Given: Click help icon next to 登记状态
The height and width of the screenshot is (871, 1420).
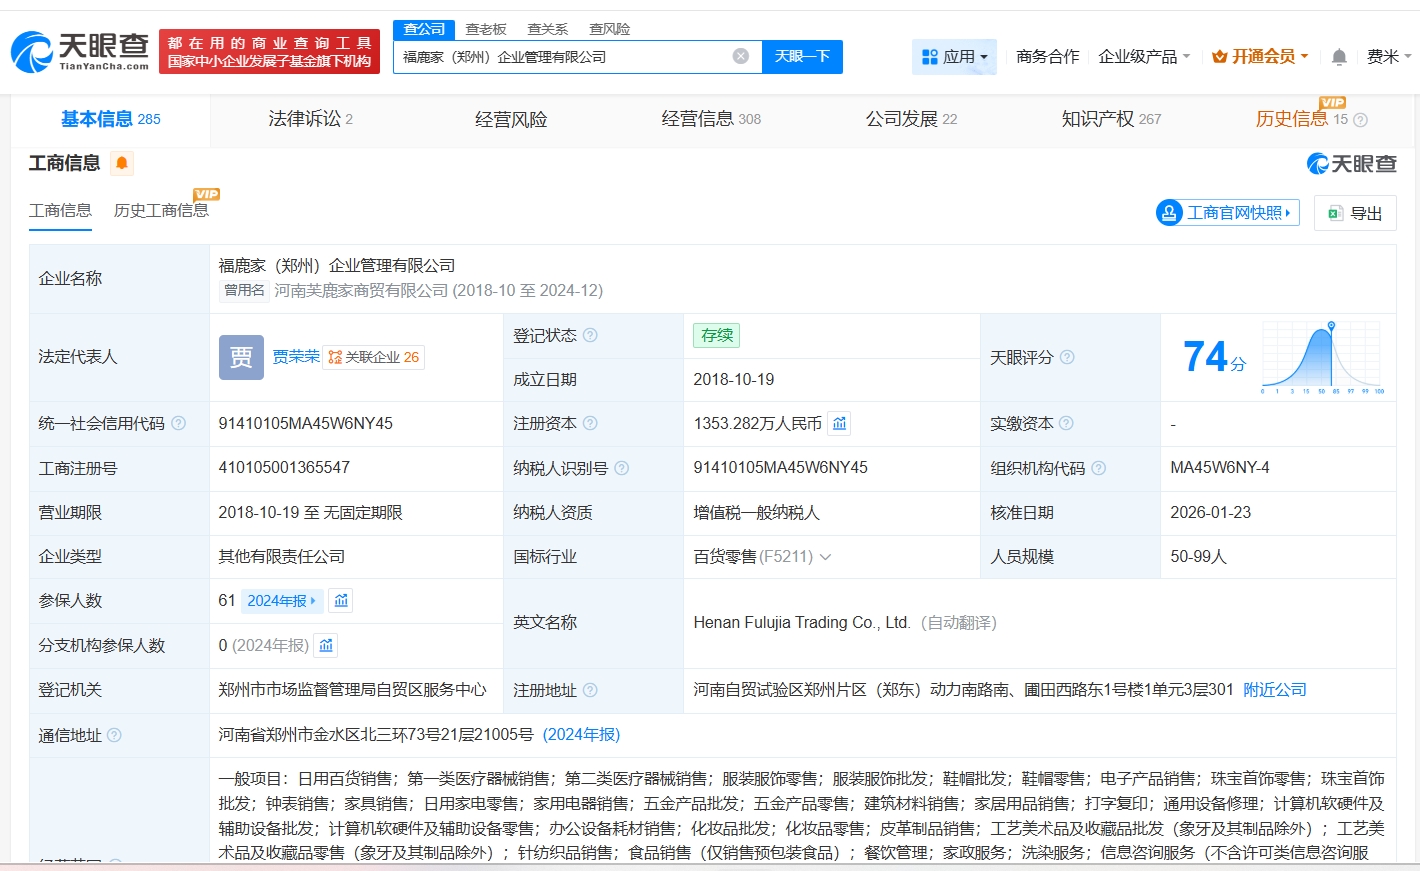Looking at the screenshot, I should point(590,336).
